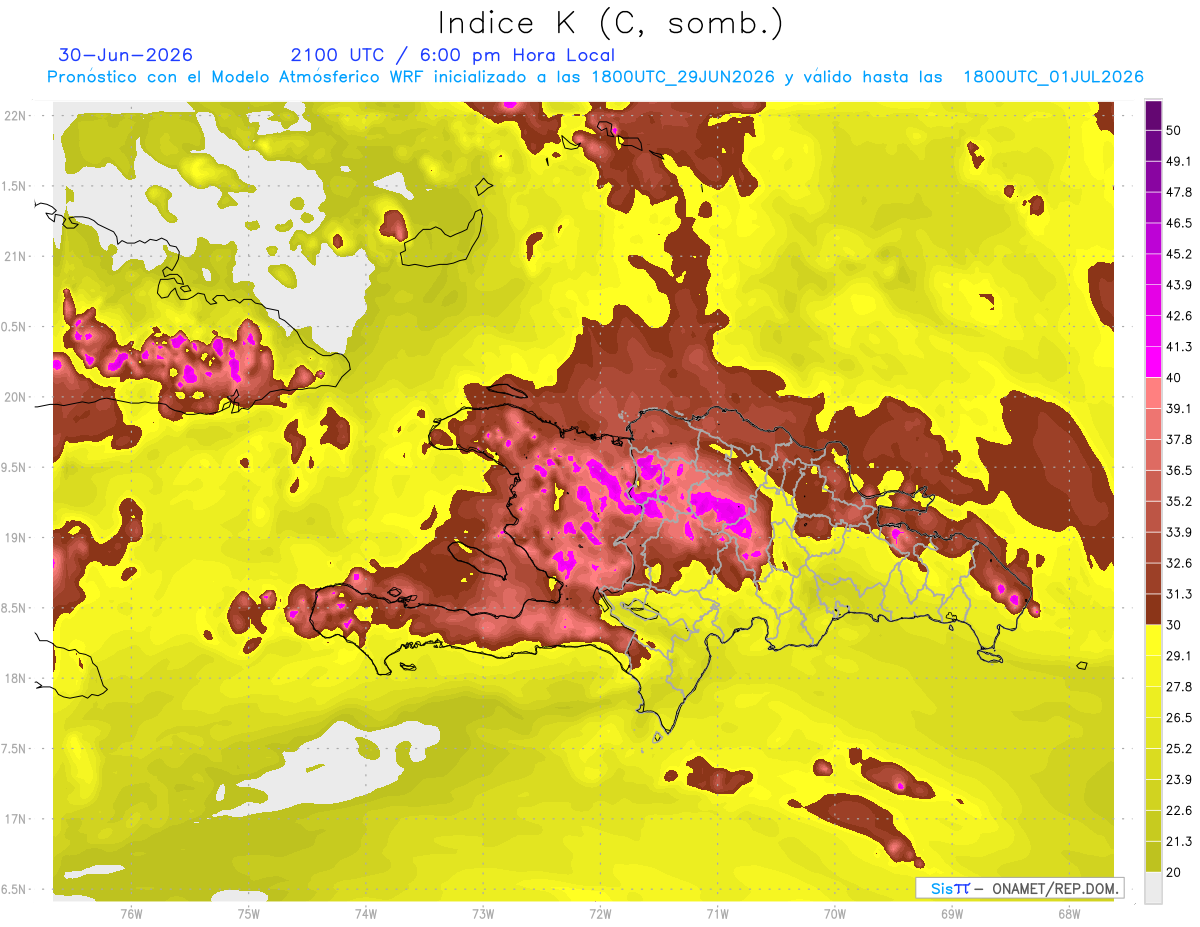Click the '71W' longitude label
1200x927 pixels.
[x=717, y=913]
